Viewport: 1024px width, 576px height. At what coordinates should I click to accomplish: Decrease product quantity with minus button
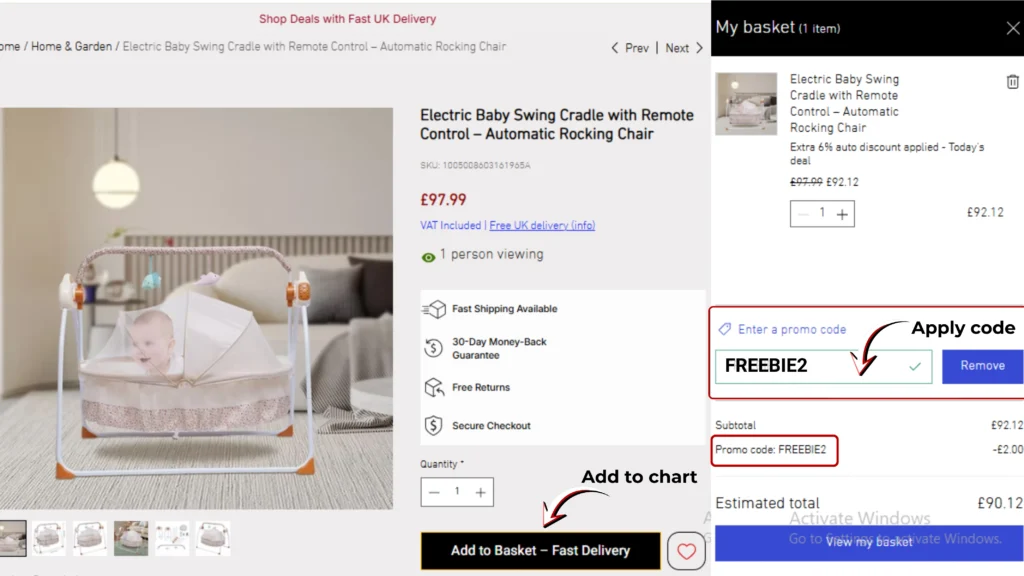[x=434, y=492]
